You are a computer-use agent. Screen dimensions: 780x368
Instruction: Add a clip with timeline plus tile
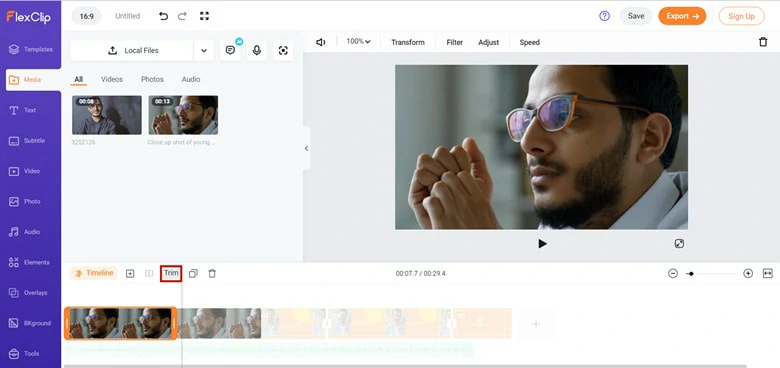click(x=536, y=324)
